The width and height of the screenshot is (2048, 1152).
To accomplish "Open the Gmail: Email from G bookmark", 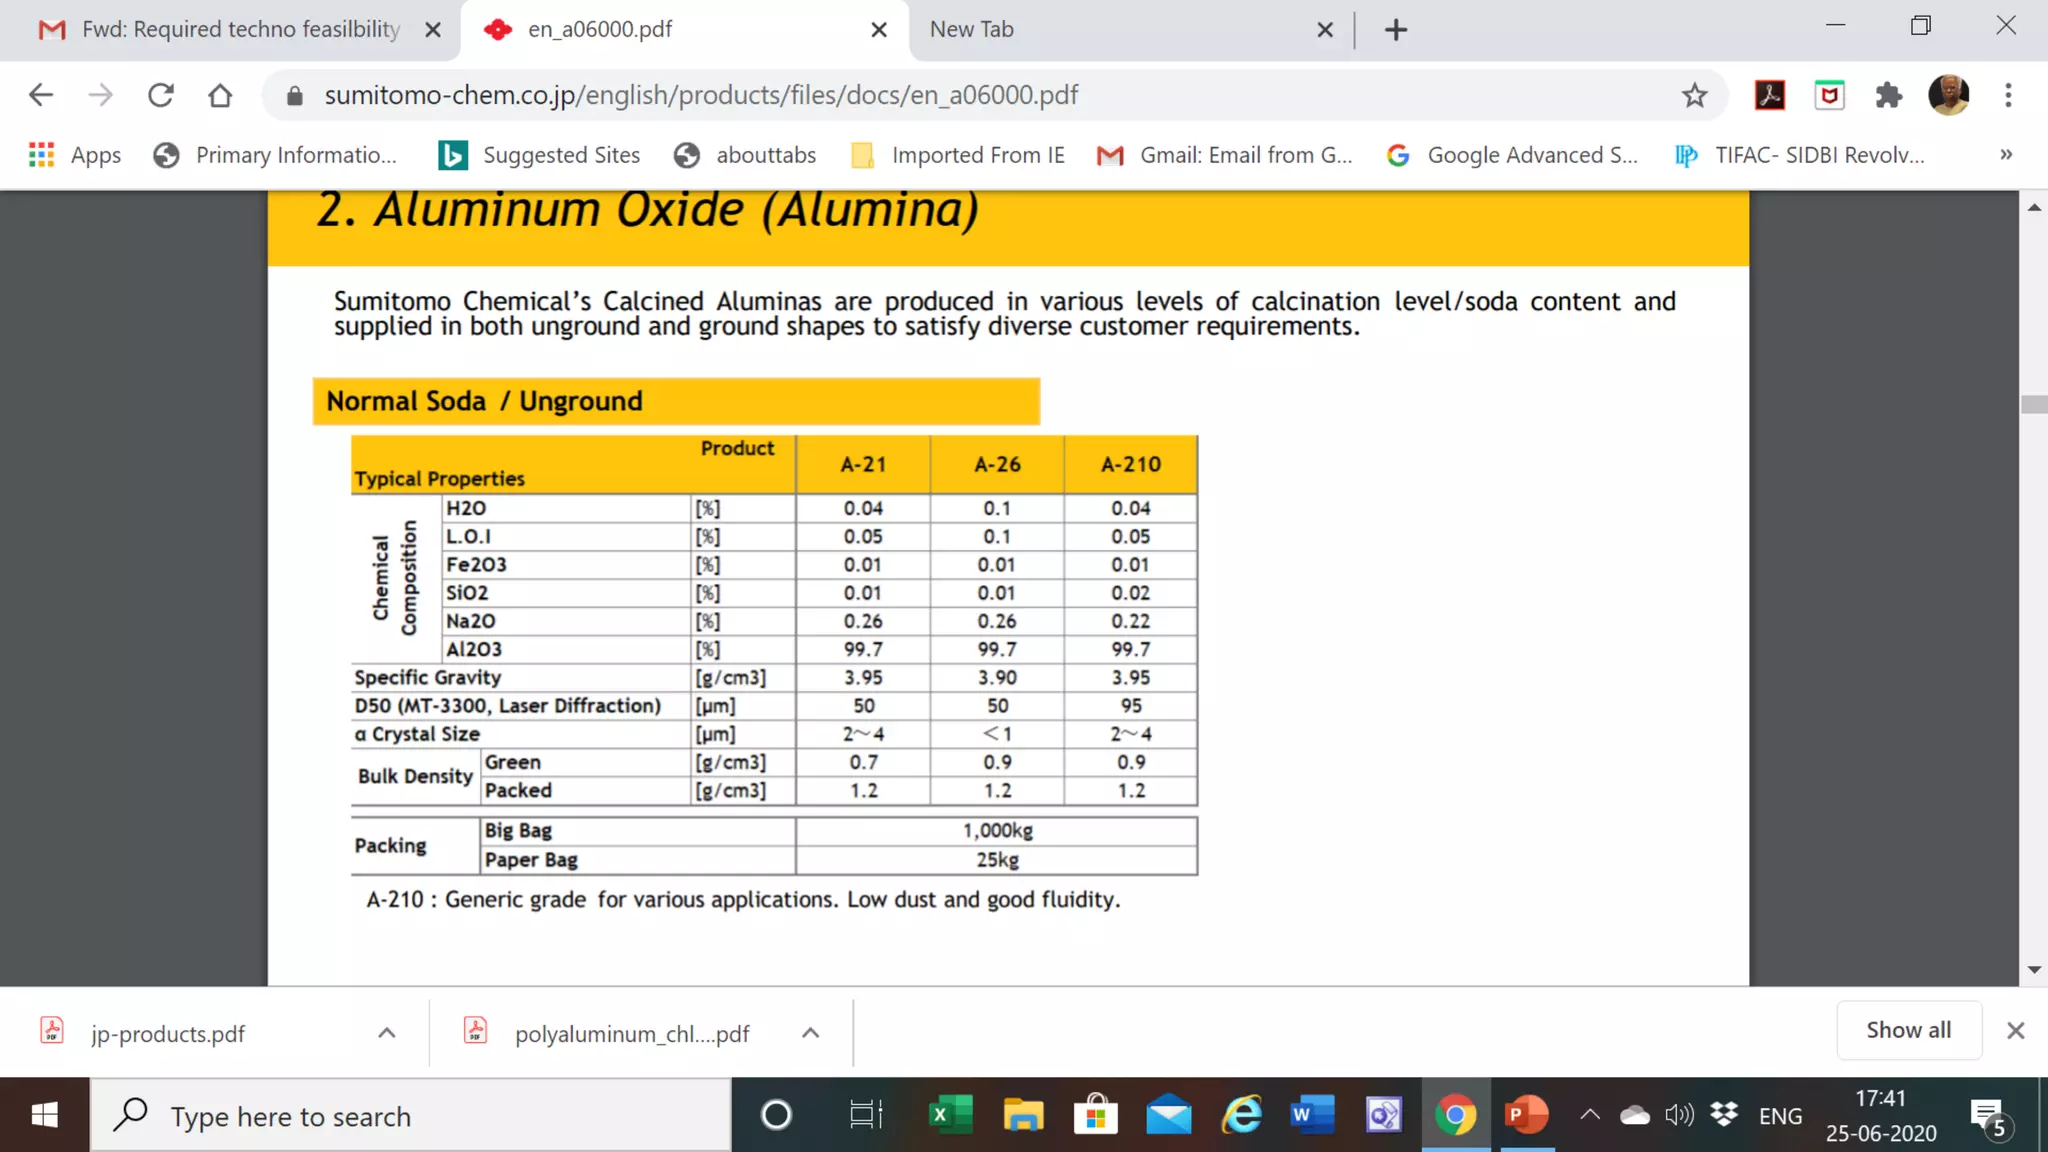I will [1225, 155].
